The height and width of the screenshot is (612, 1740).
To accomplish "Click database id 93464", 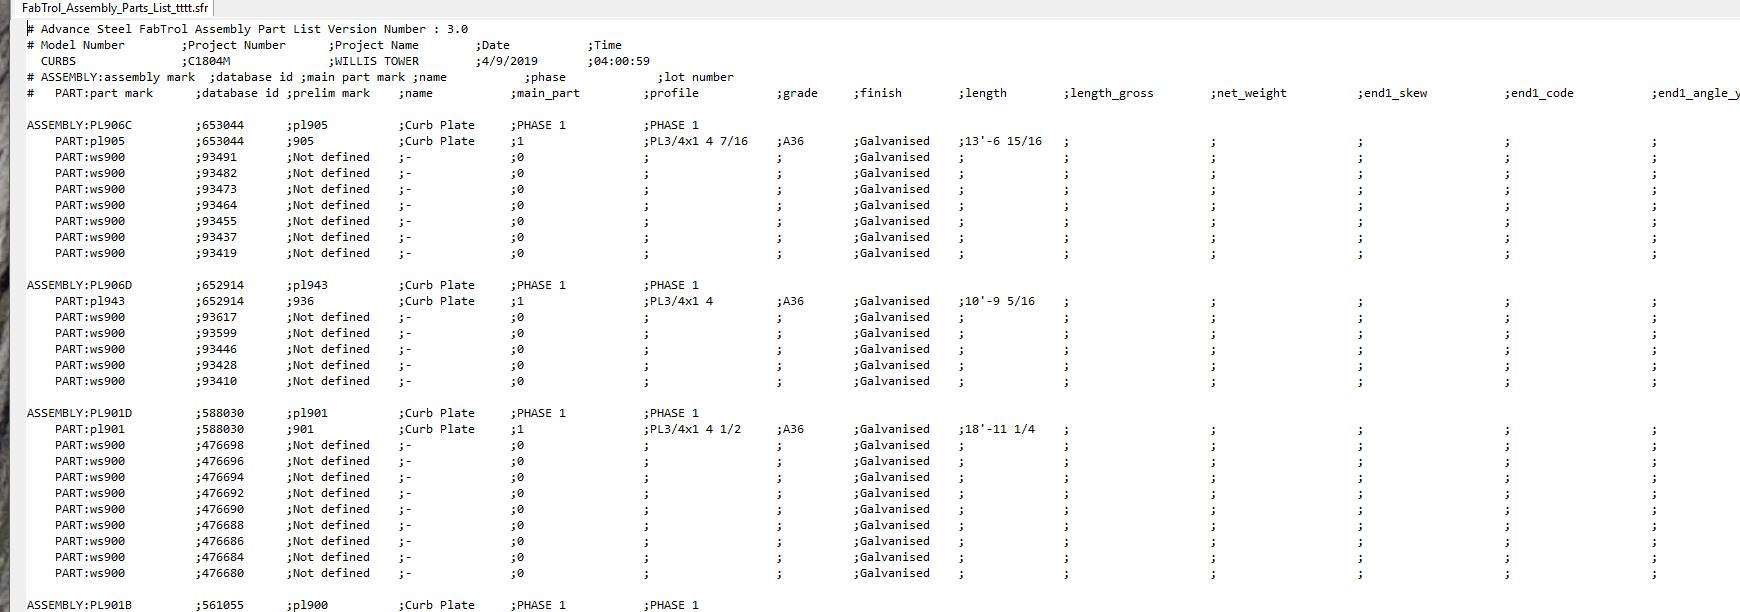I will pos(220,205).
